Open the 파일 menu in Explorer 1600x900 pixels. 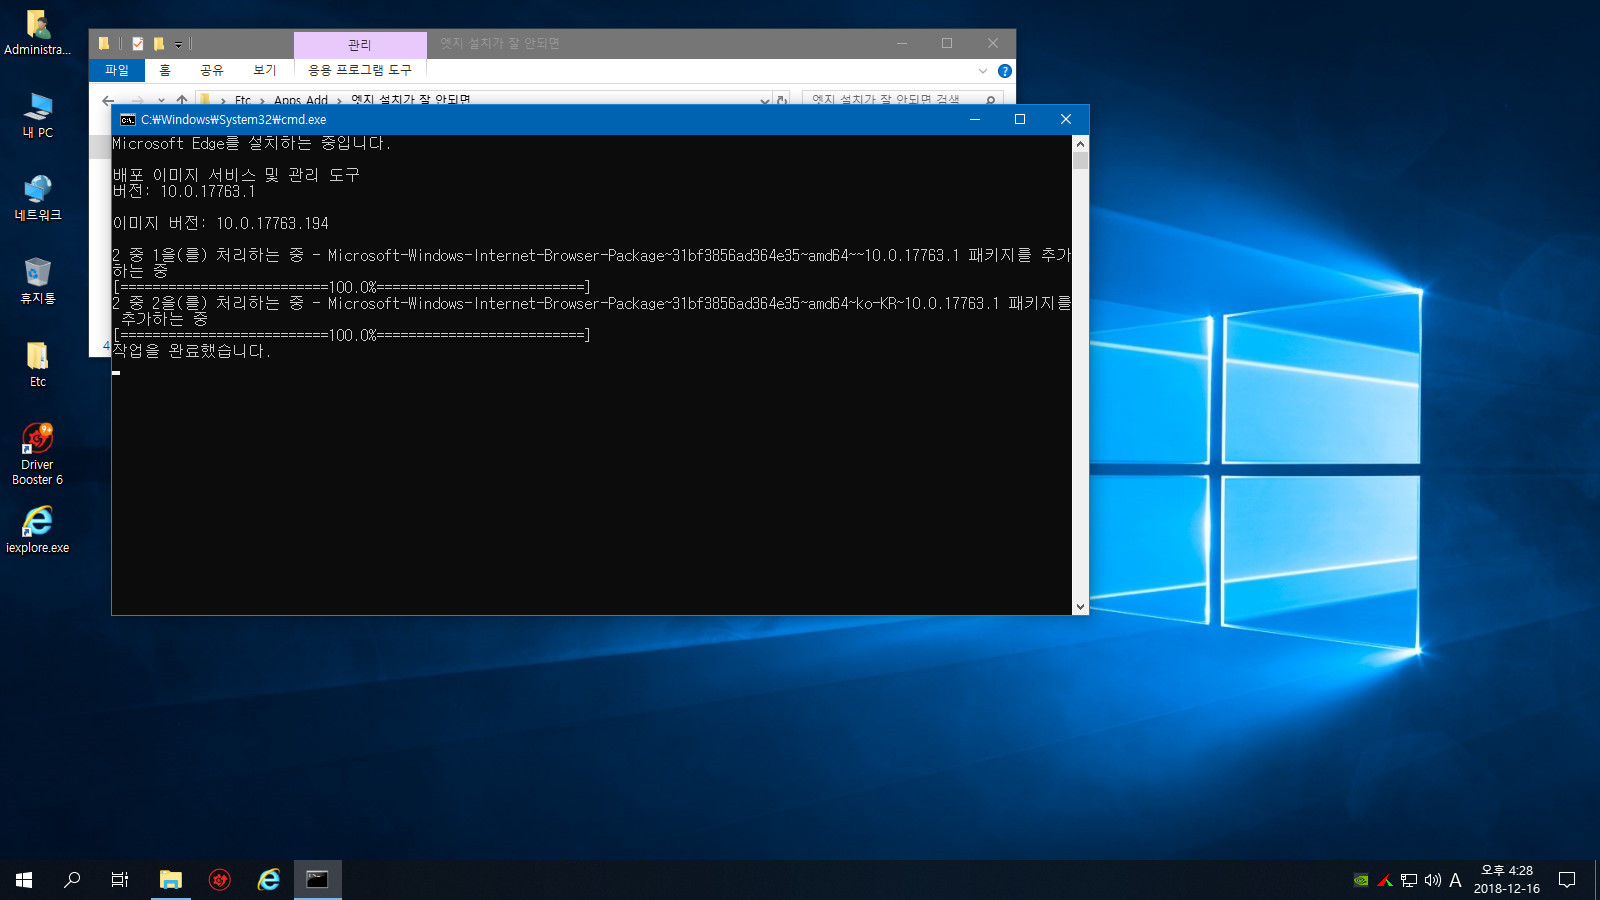117,71
